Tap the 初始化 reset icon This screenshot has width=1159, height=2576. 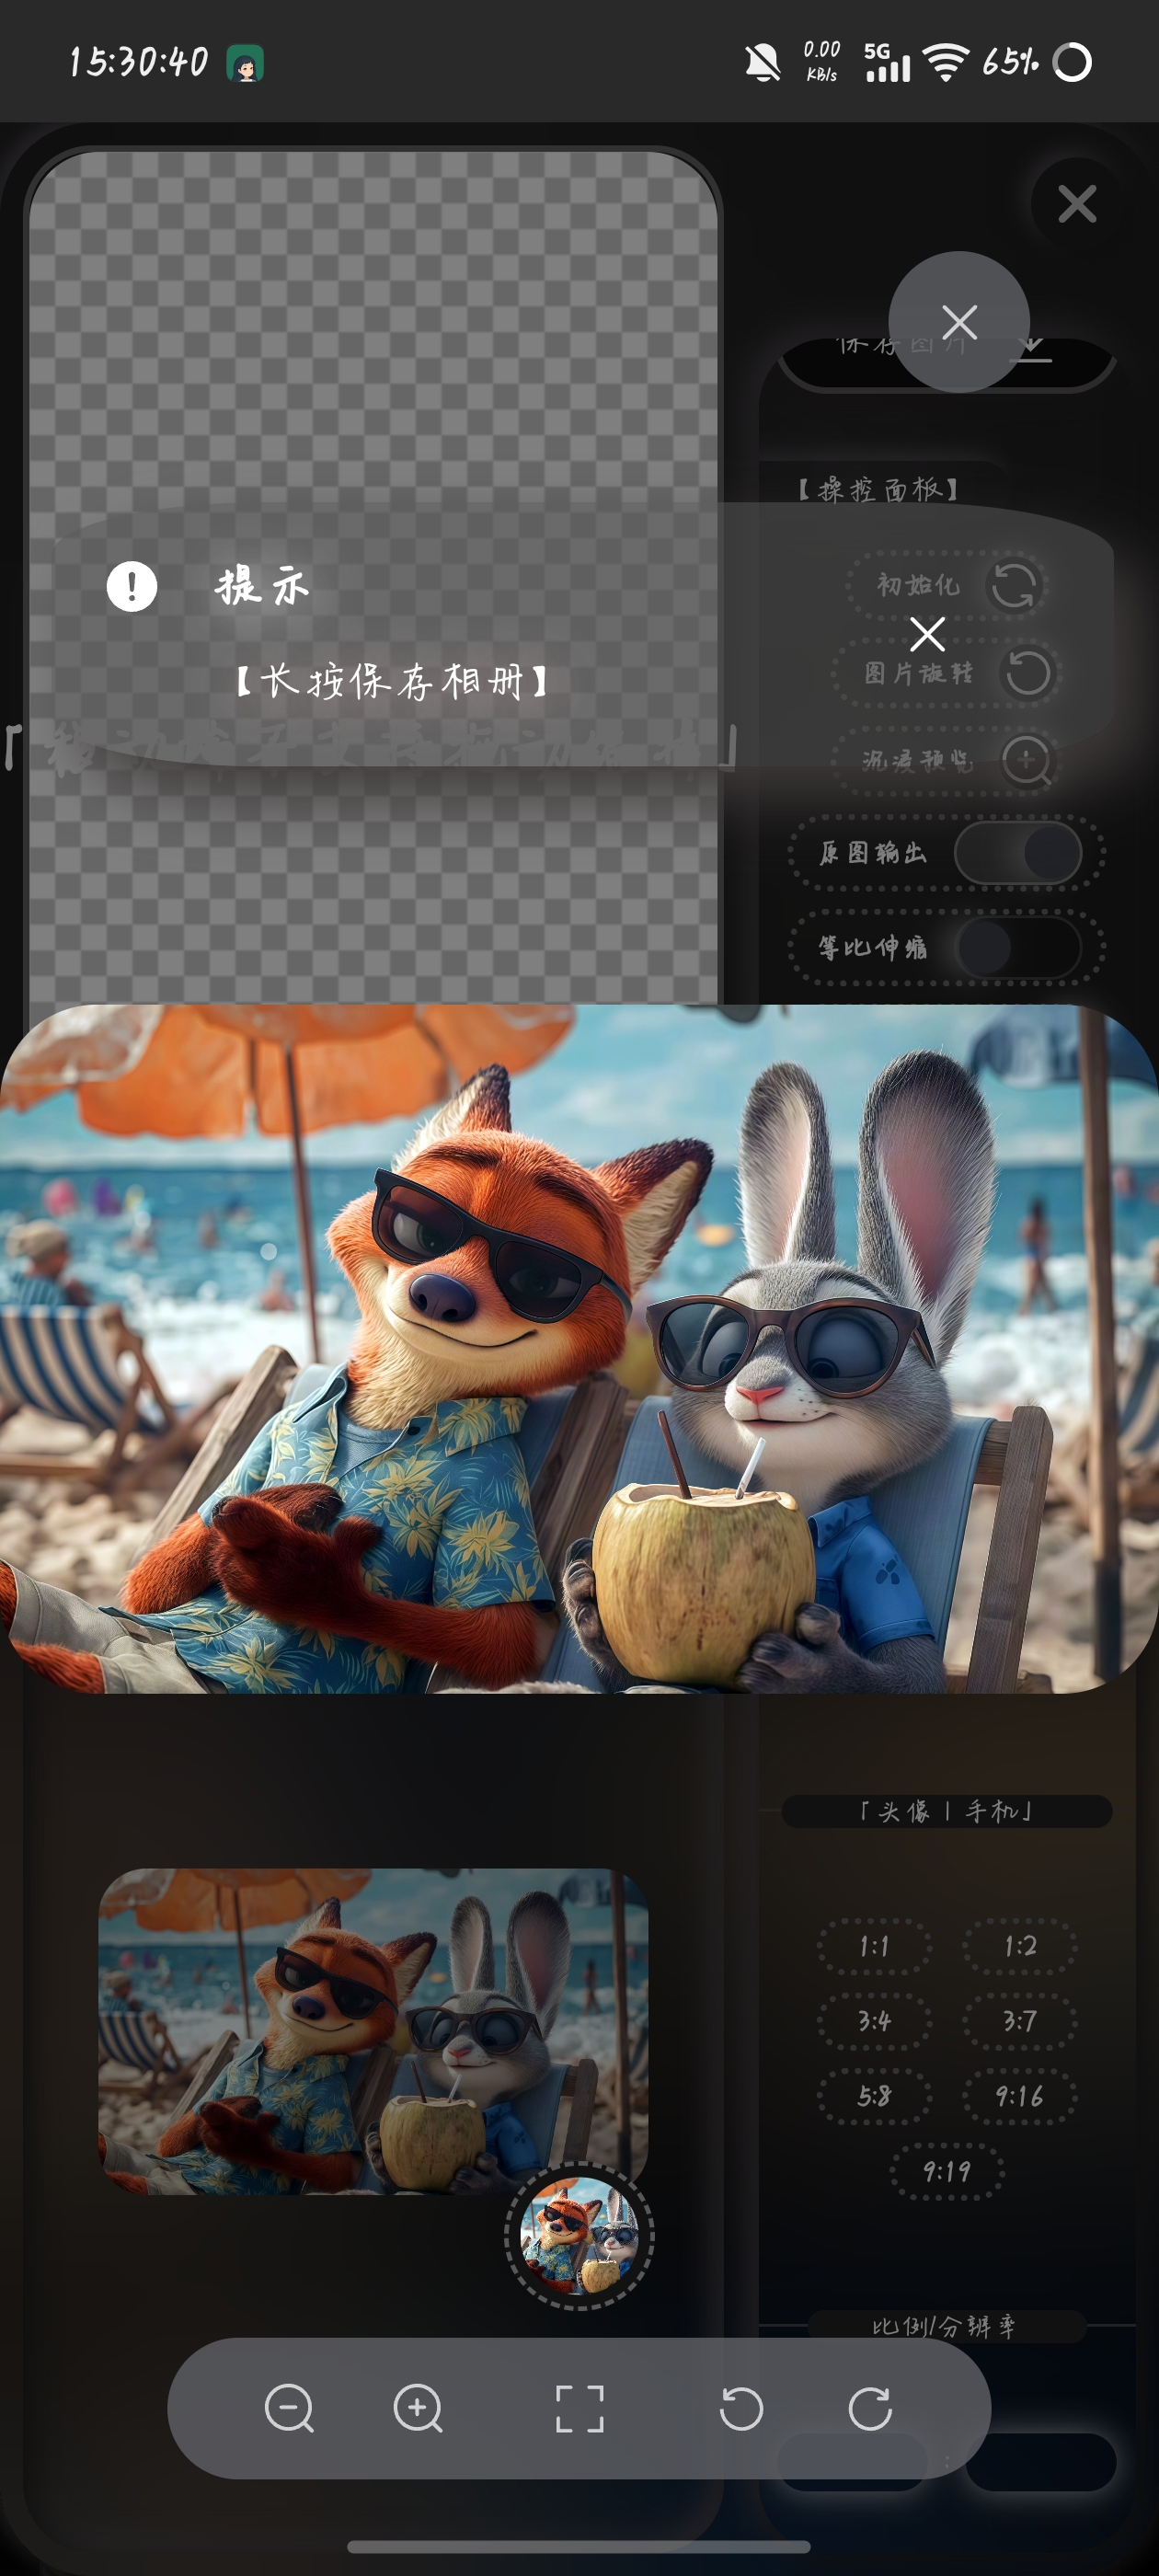point(1014,585)
